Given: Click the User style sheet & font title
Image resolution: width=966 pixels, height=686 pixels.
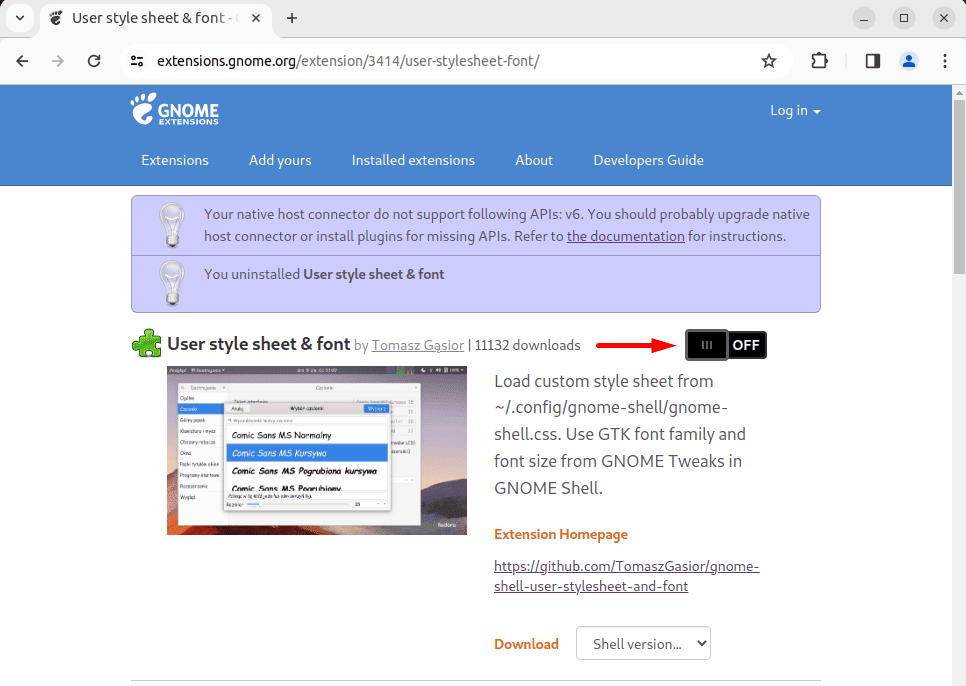Looking at the screenshot, I should point(259,344).
